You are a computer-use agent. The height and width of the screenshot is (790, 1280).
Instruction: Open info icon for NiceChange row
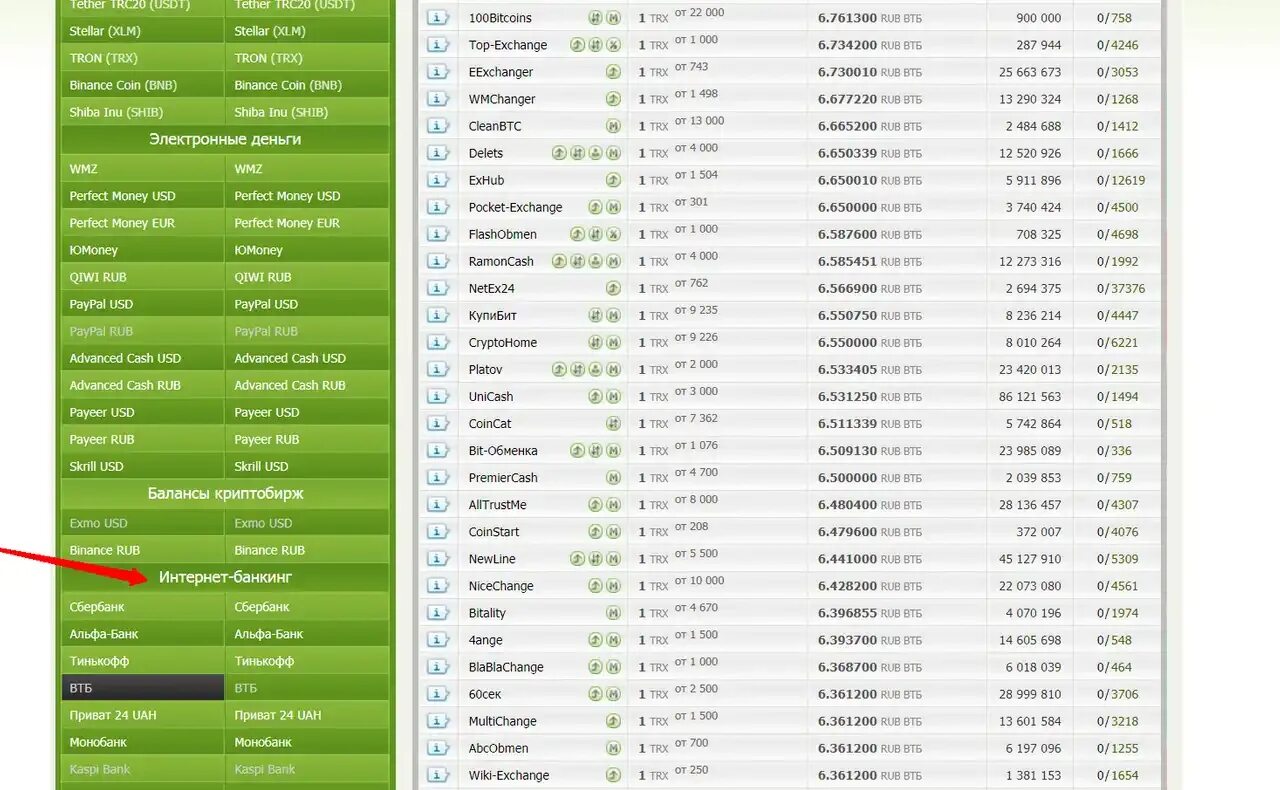coord(438,586)
